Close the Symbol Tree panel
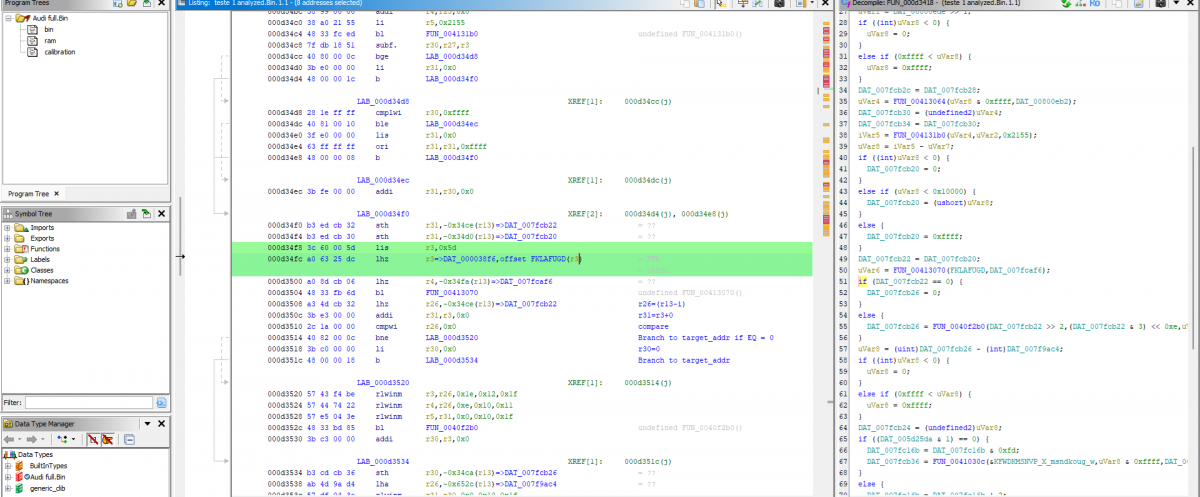 pos(163,214)
